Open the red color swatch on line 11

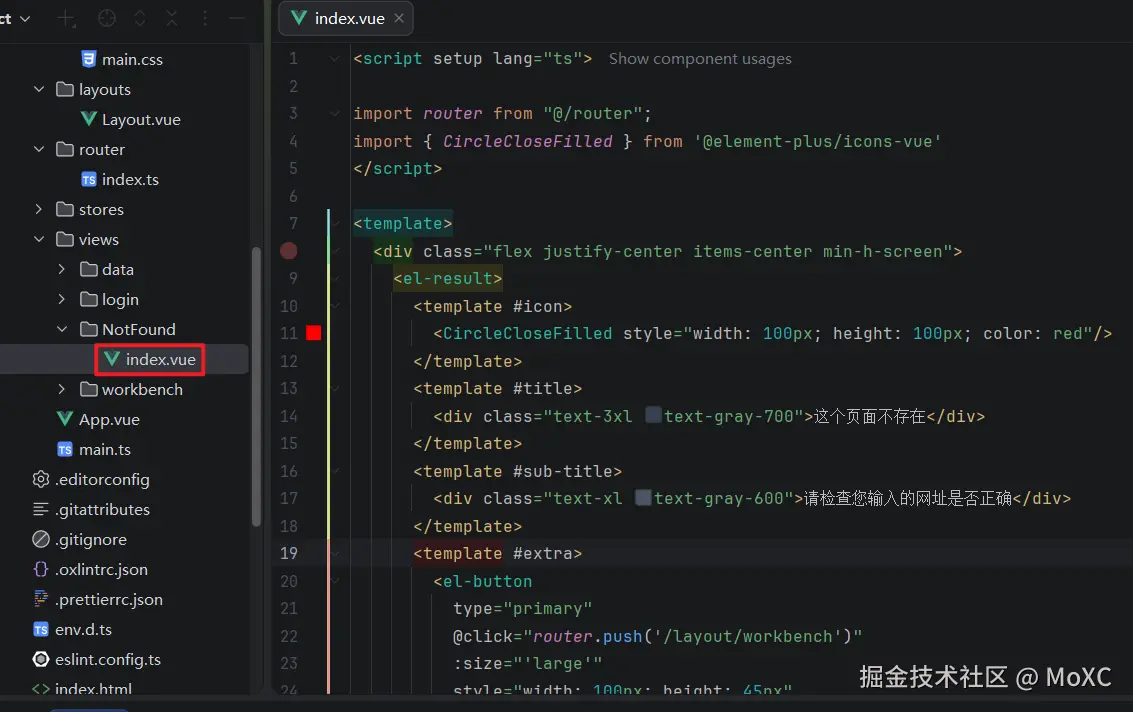click(314, 333)
